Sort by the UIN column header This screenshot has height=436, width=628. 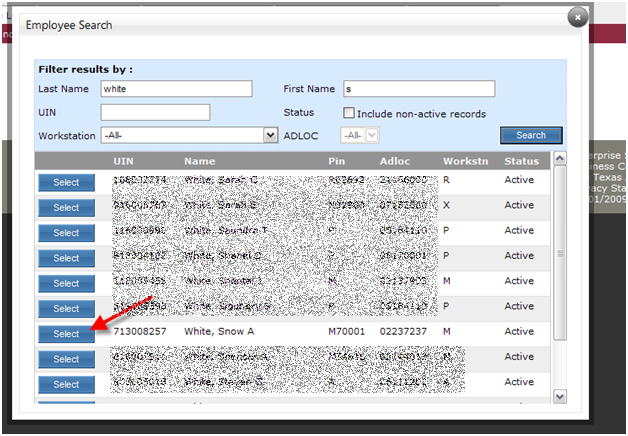tap(124, 160)
